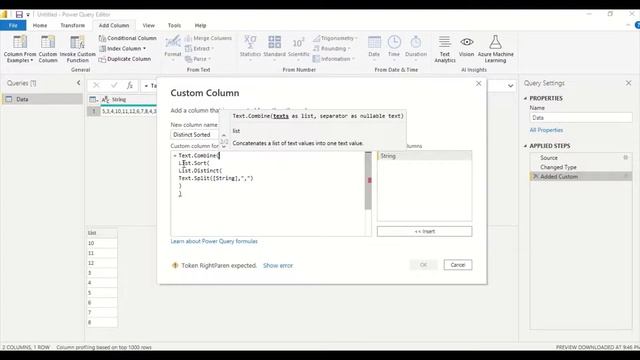This screenshot has height=360, width=640.
Task: Launch Azure Machine Learning insight
Action: click(x=495, y=49)
